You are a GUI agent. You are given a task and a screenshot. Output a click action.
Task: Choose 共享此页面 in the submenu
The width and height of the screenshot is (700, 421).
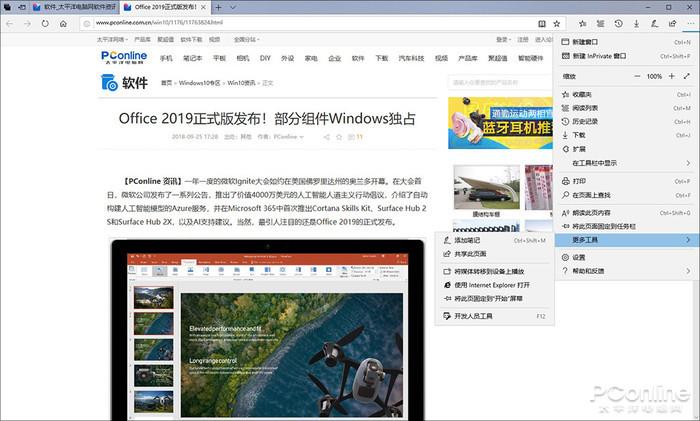click(x=495, y=254)
